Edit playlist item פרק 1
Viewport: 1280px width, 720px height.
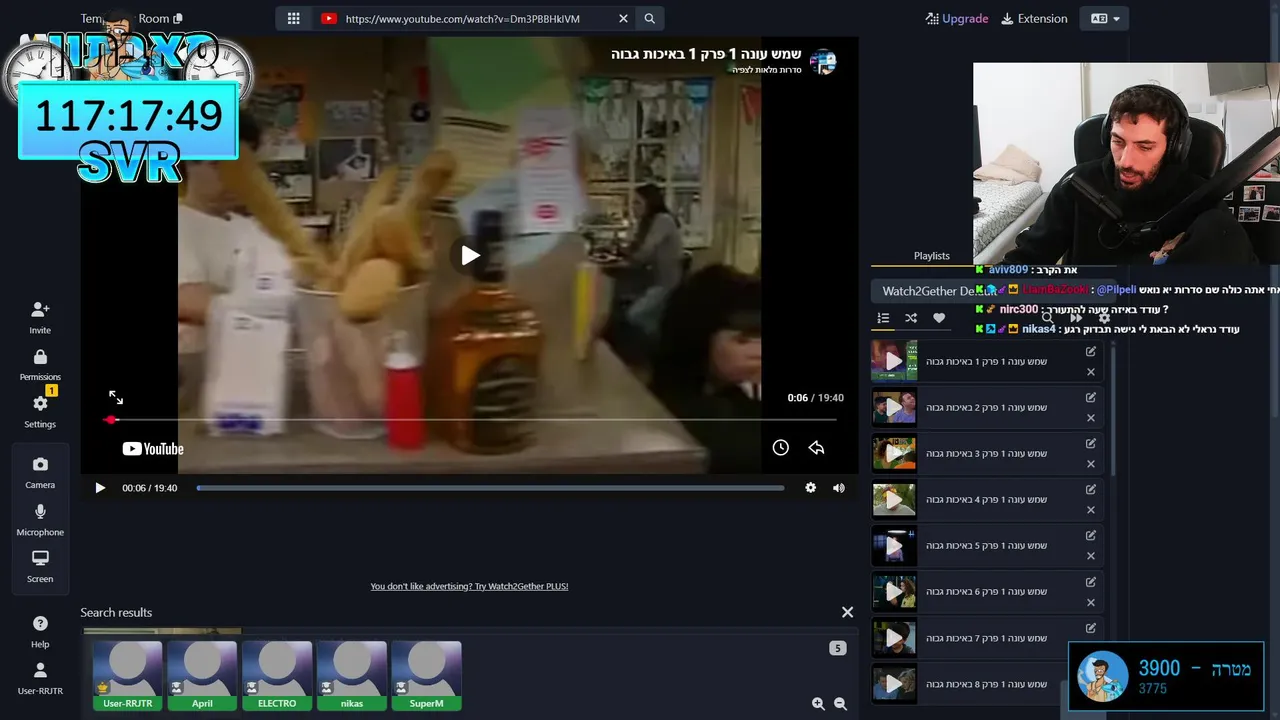point(1091,351)
